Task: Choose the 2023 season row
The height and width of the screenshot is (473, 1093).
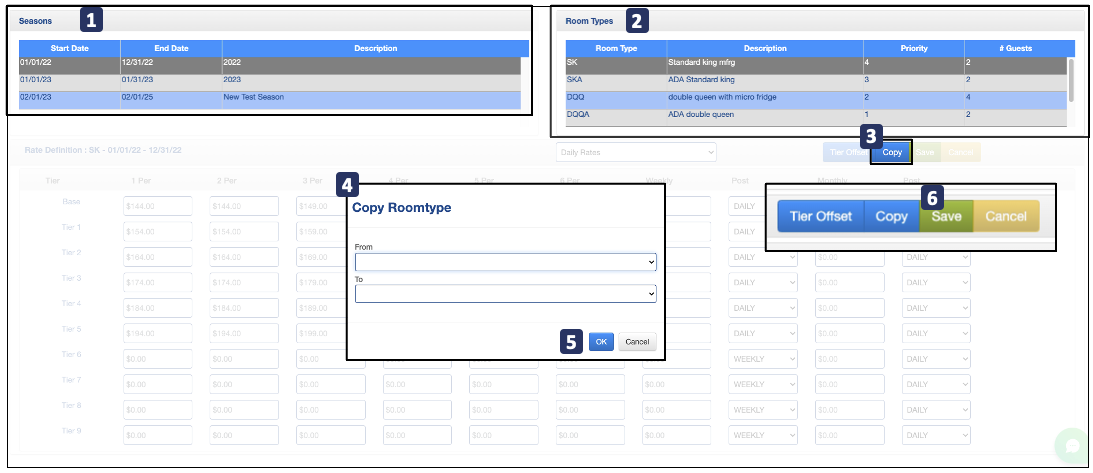Action: coord(269,81)
